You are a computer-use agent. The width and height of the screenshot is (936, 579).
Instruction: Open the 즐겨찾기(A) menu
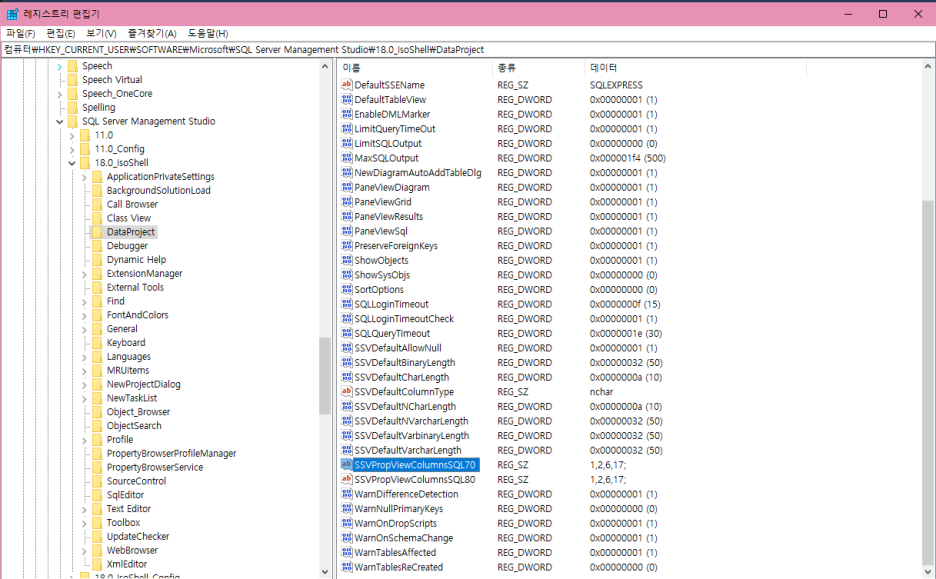tap(152, 33)
